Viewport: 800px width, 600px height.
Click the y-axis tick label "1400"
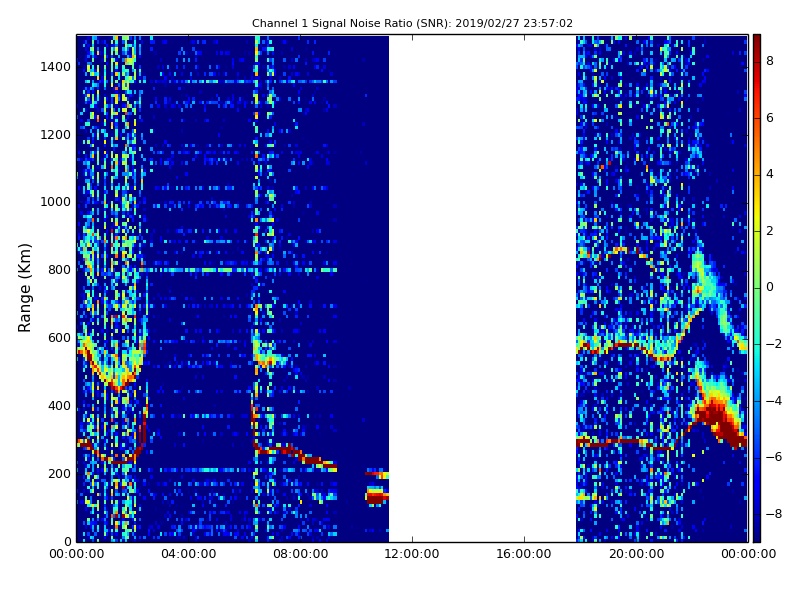click(56, 67)
